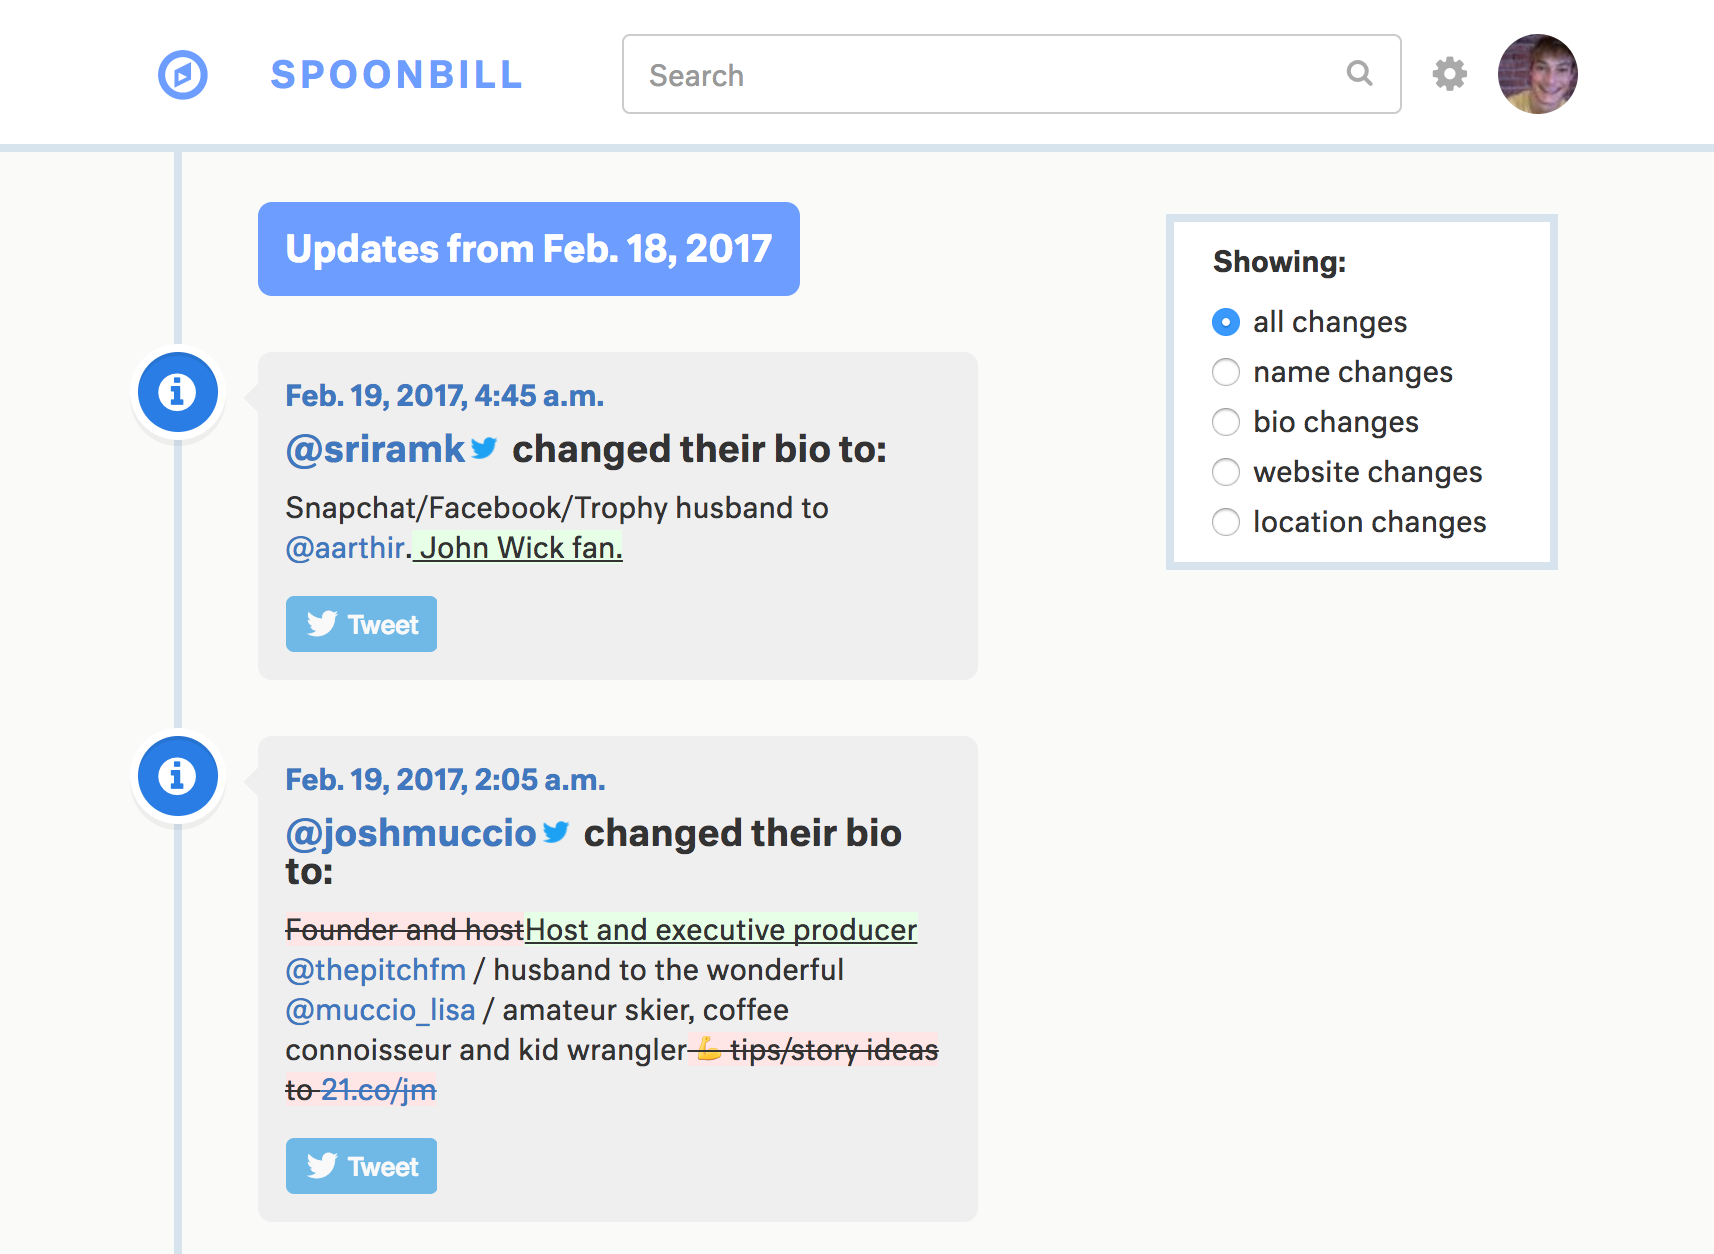Open the @sriramk profile link
This screenshot has height=1254, width=1714.
pos(375,450)
